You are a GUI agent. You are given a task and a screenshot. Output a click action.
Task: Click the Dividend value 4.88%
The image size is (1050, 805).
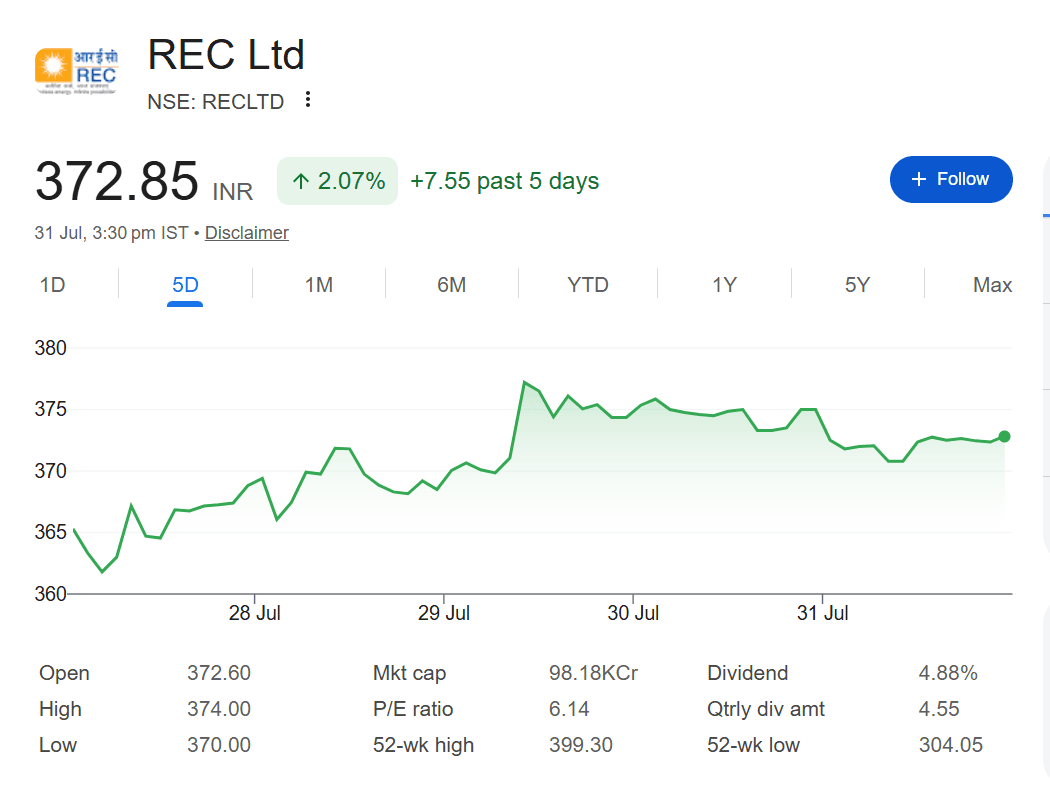[948, 672]
